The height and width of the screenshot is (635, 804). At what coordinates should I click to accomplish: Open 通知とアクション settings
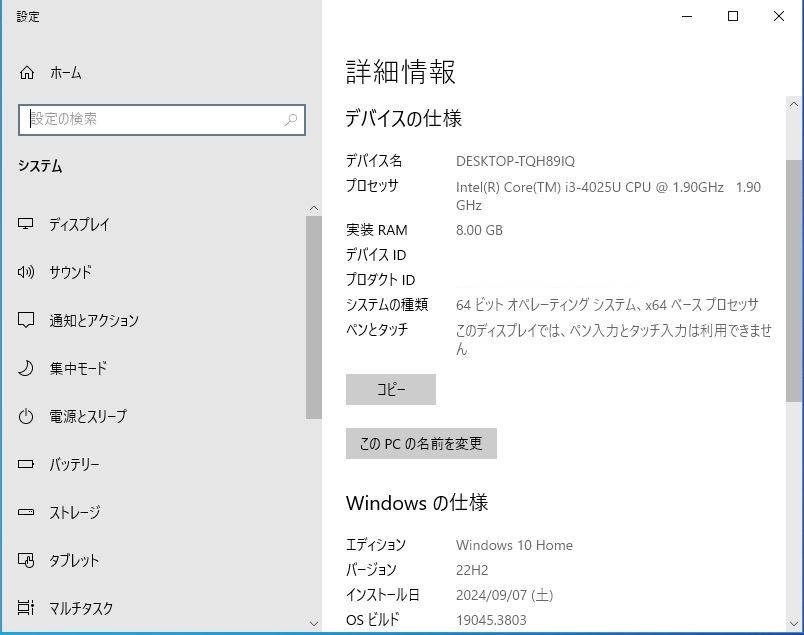pyautogui.click(x=94, y=320)
